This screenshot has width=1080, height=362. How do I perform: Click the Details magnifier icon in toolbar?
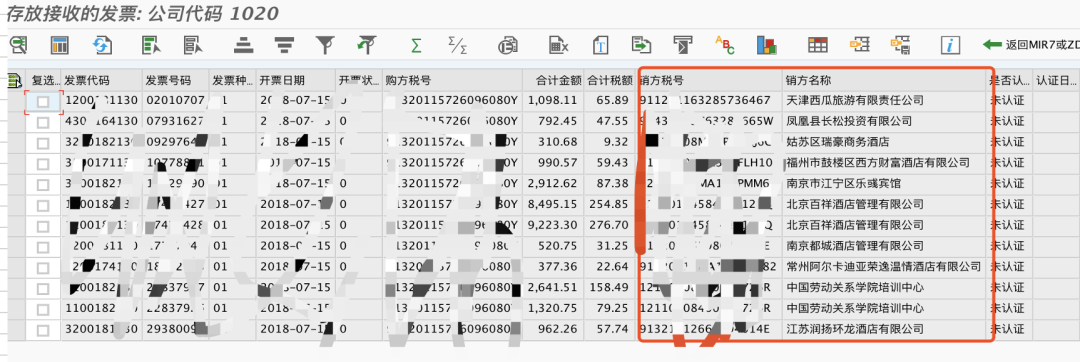(19, 45)
